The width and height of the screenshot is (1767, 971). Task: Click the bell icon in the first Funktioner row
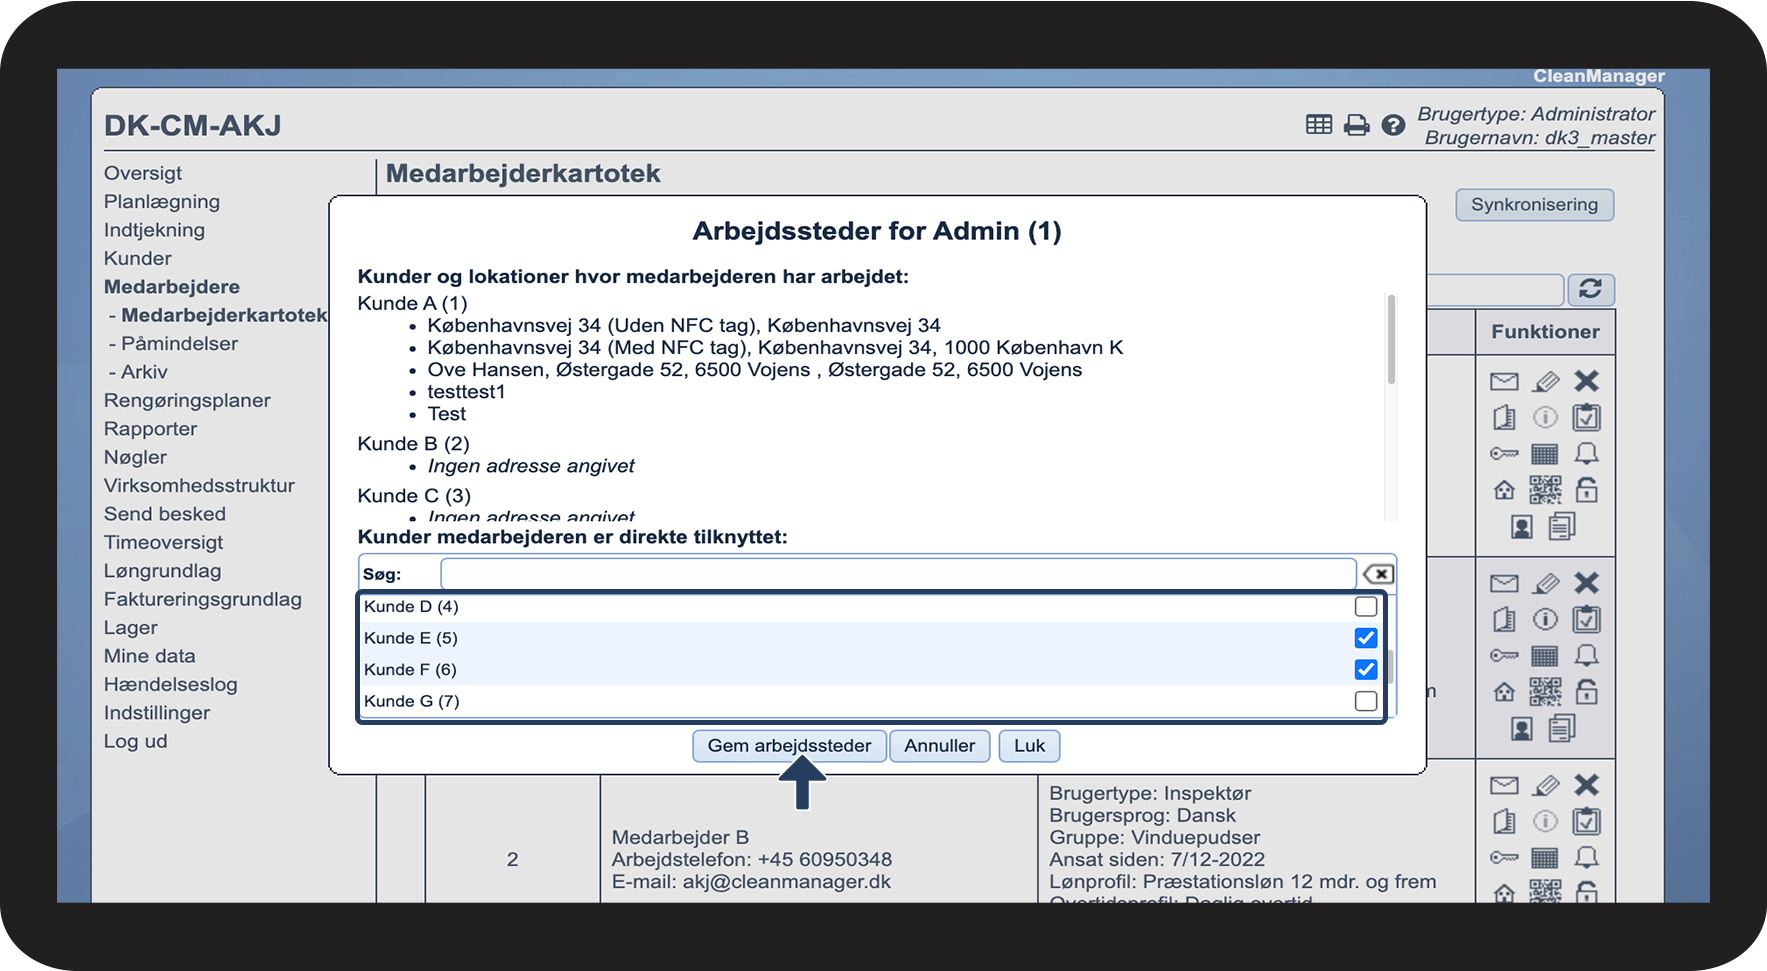click(1587, 454)
